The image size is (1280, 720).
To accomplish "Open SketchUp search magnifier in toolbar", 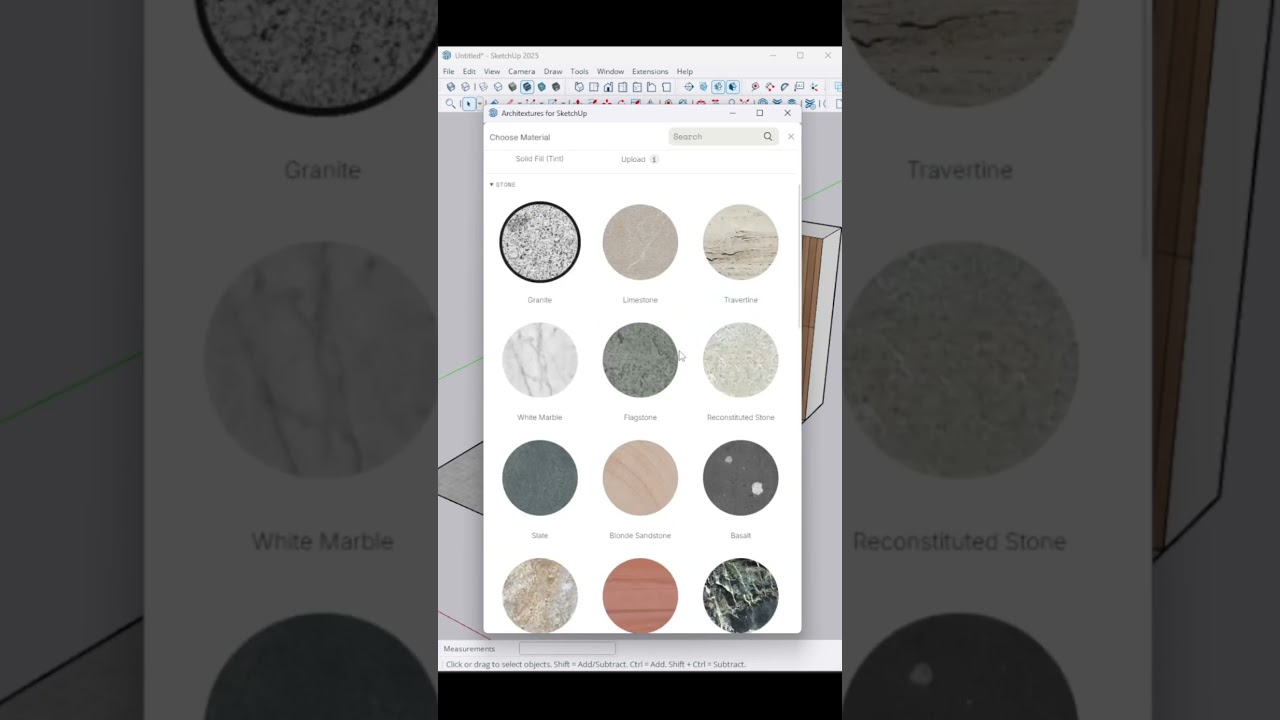I will point(451,103).
